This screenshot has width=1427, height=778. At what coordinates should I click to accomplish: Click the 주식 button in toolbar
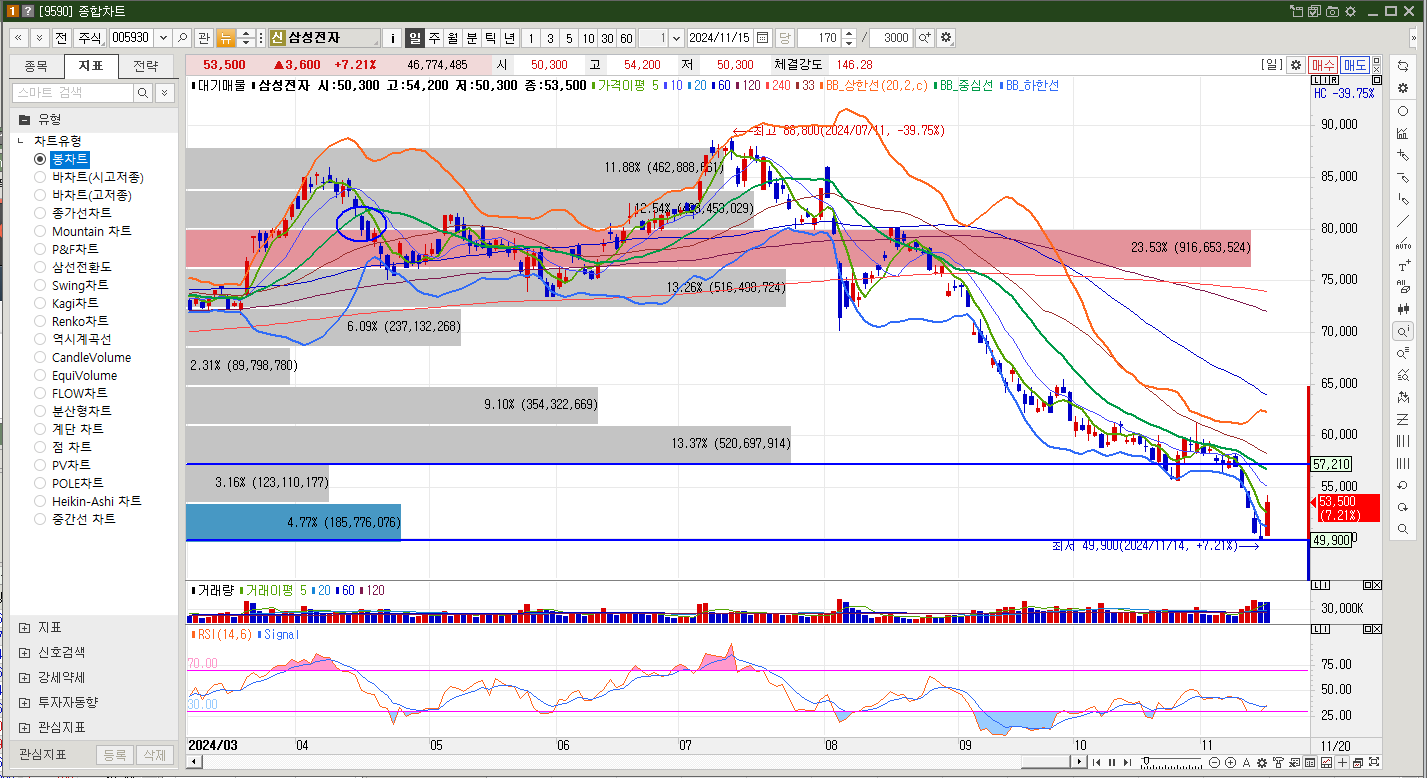(90, 38)
